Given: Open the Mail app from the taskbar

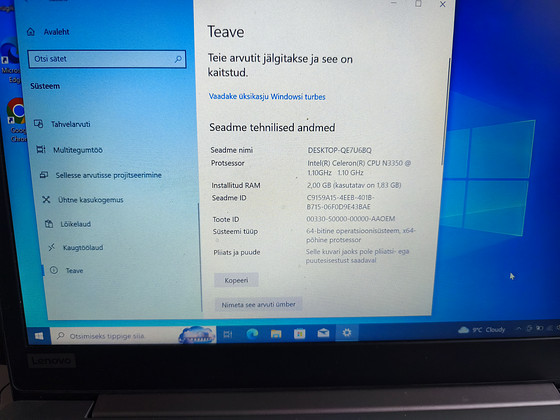Looking at the screenshot, I should click(x=323, y=333).
